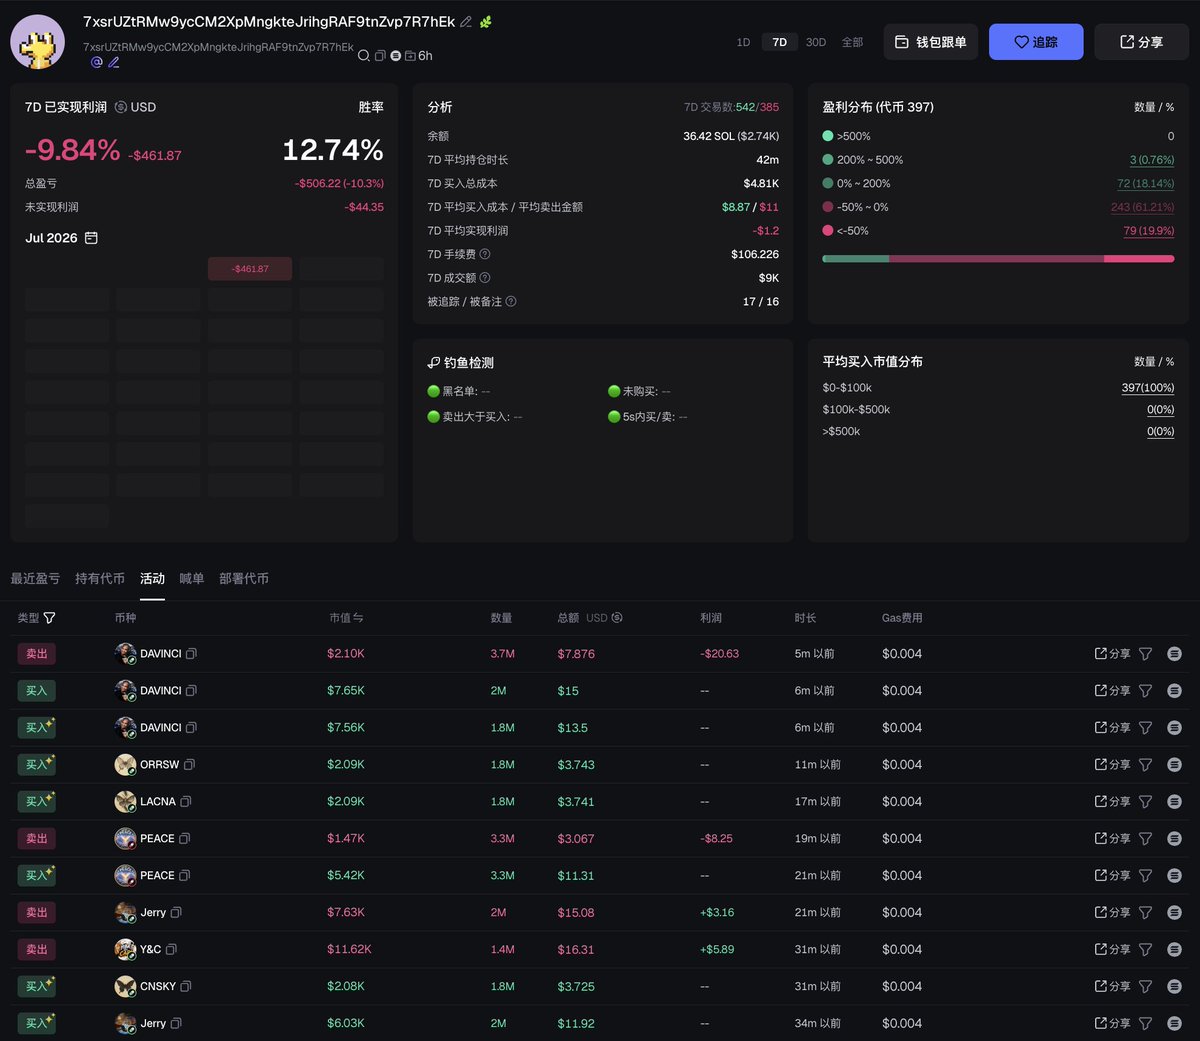
Task: Filter by token in the ORRSW row
Action: point(1146,765)
